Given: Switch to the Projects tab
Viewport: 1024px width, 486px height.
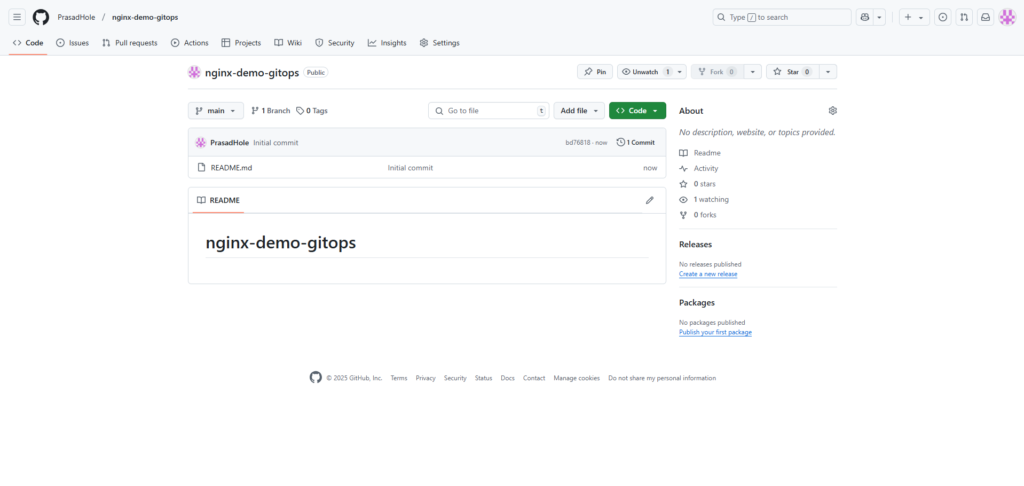Looking at the screenshot, I should [241, 43].
